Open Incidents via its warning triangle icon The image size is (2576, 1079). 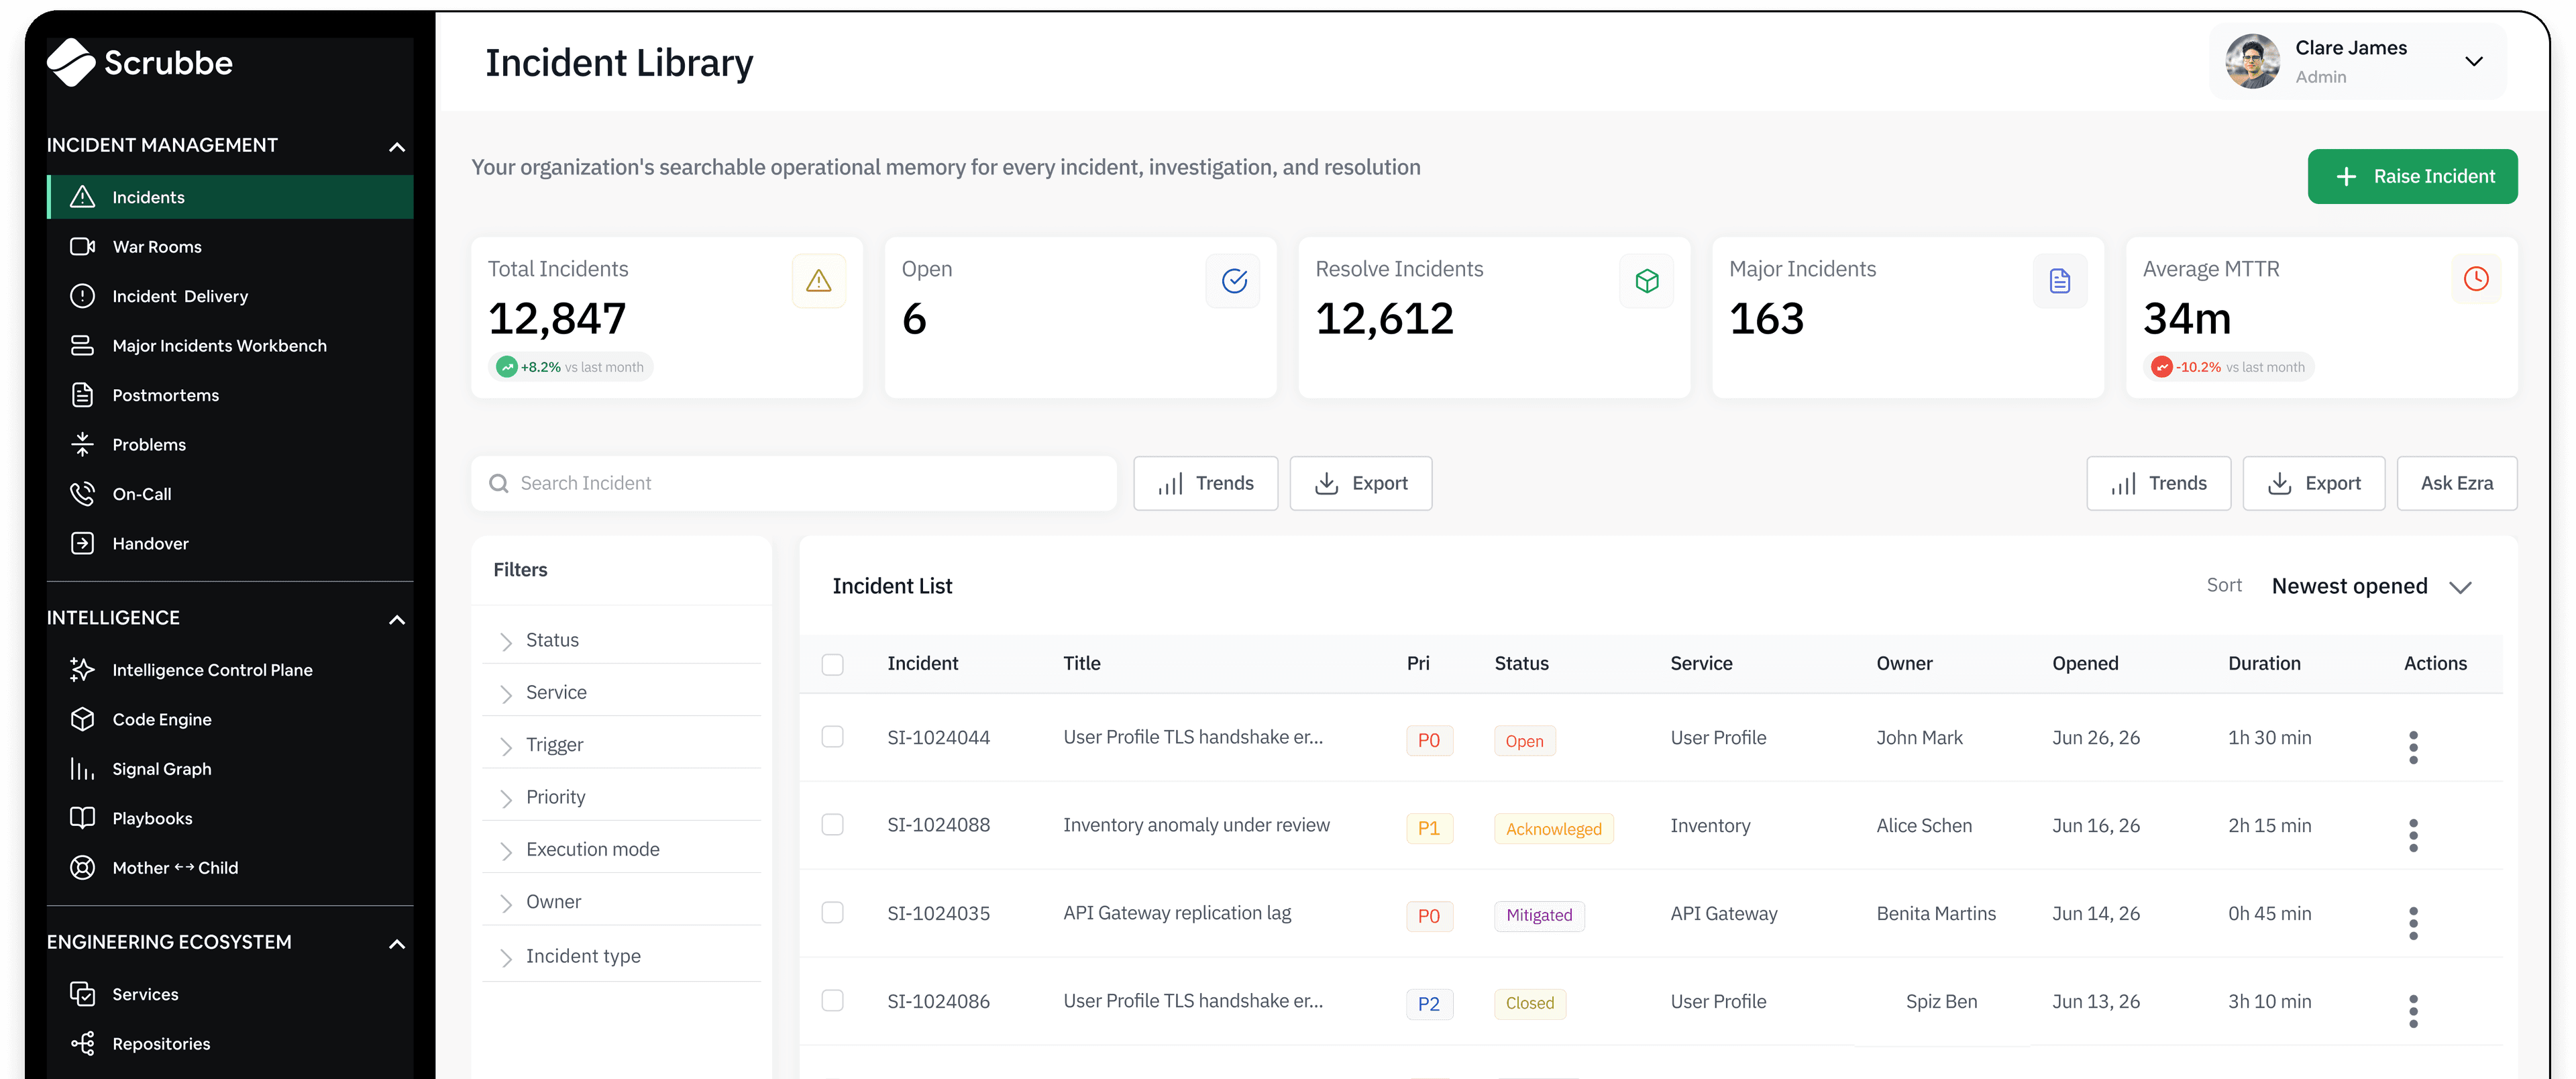tap(83, 197)
